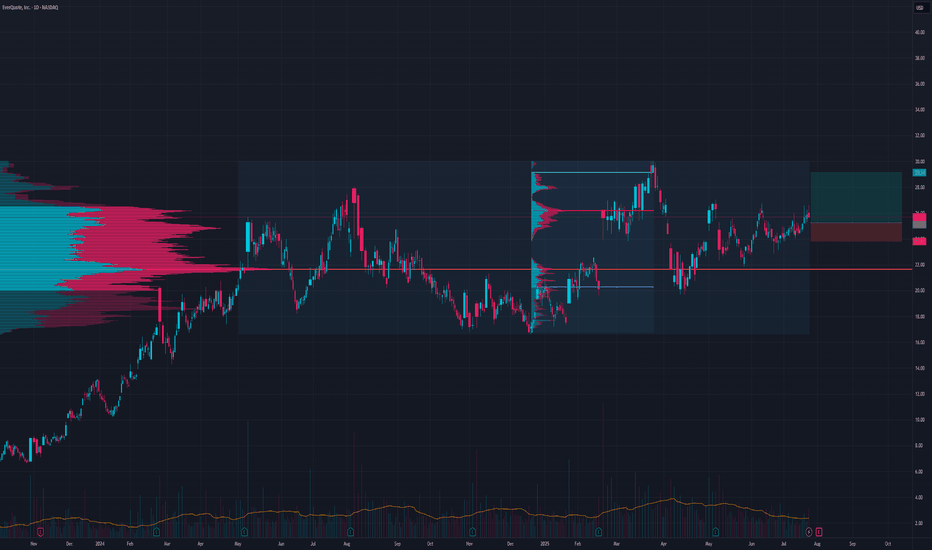Click the 20.00 price axis label
Viewport: 932px width, 550px height.
pos(920,290)
